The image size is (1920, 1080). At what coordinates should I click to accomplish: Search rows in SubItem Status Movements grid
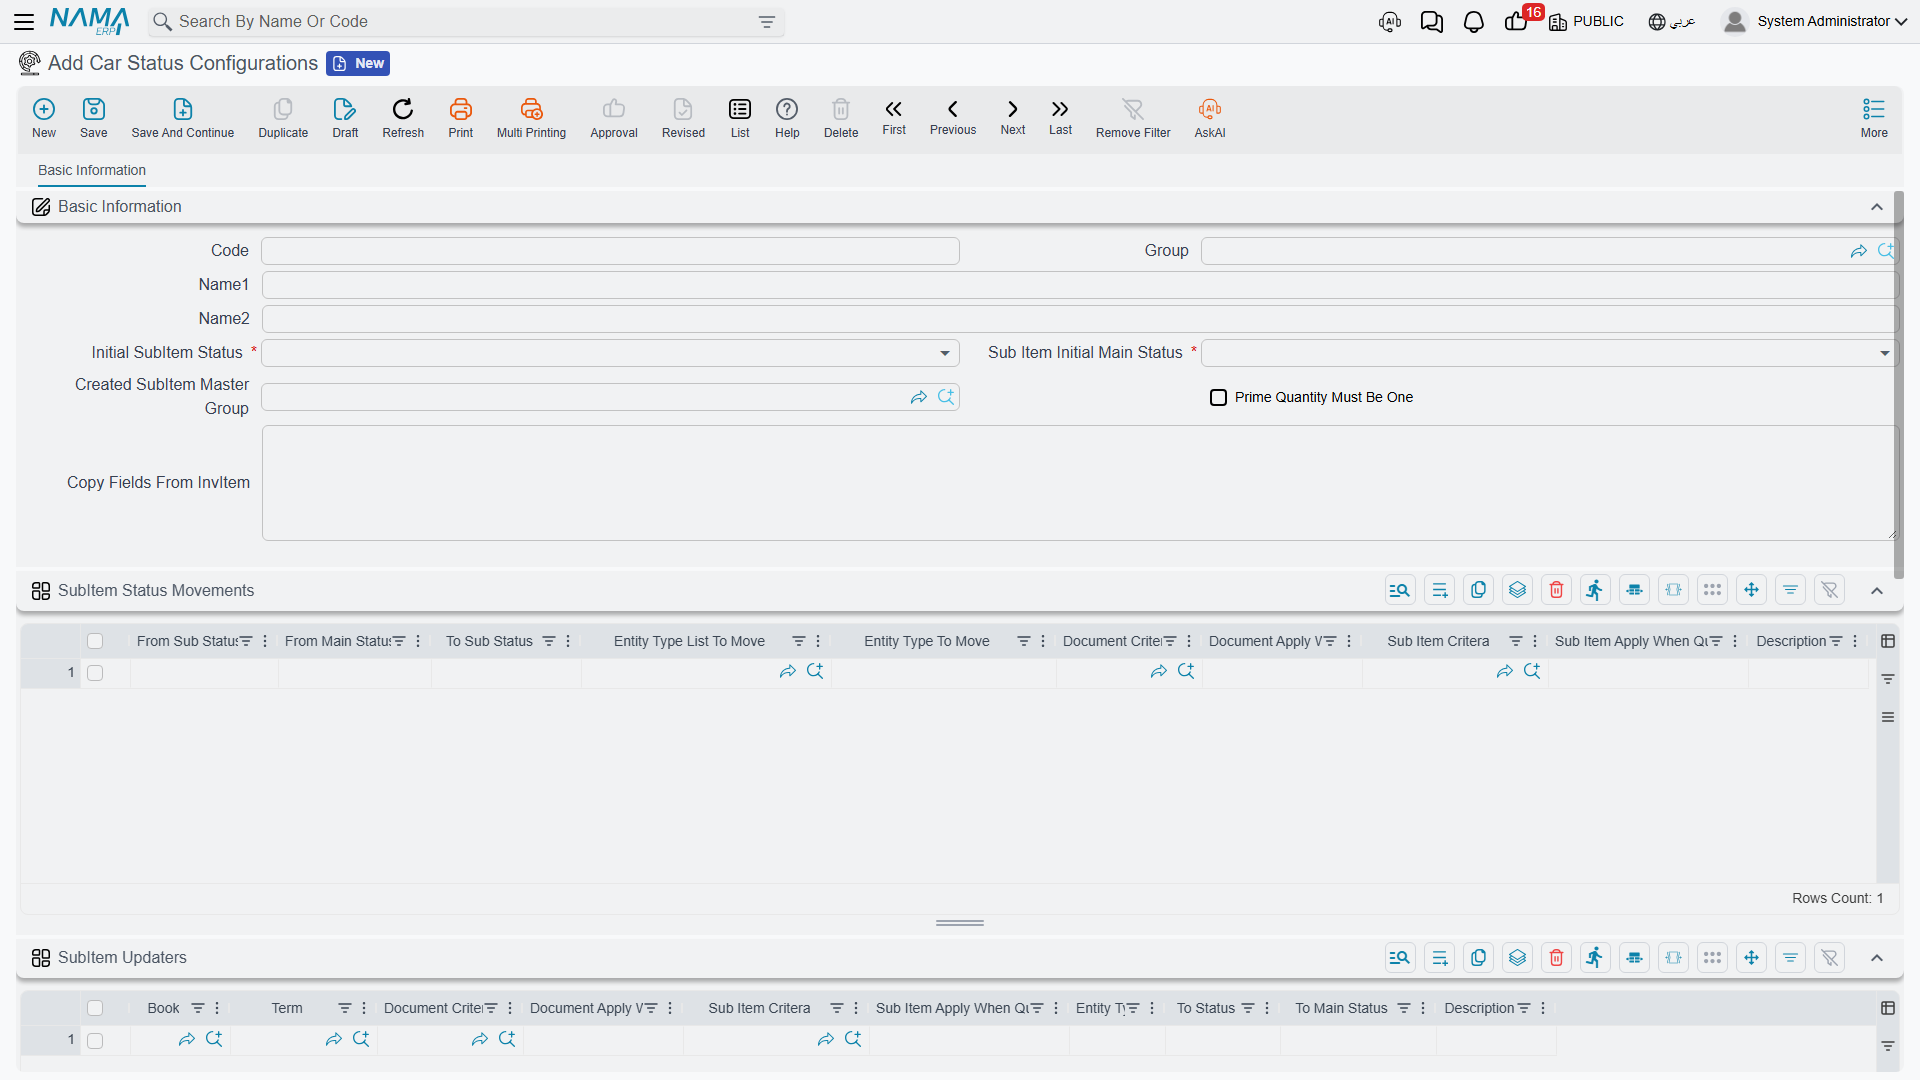coord(1400,590)
